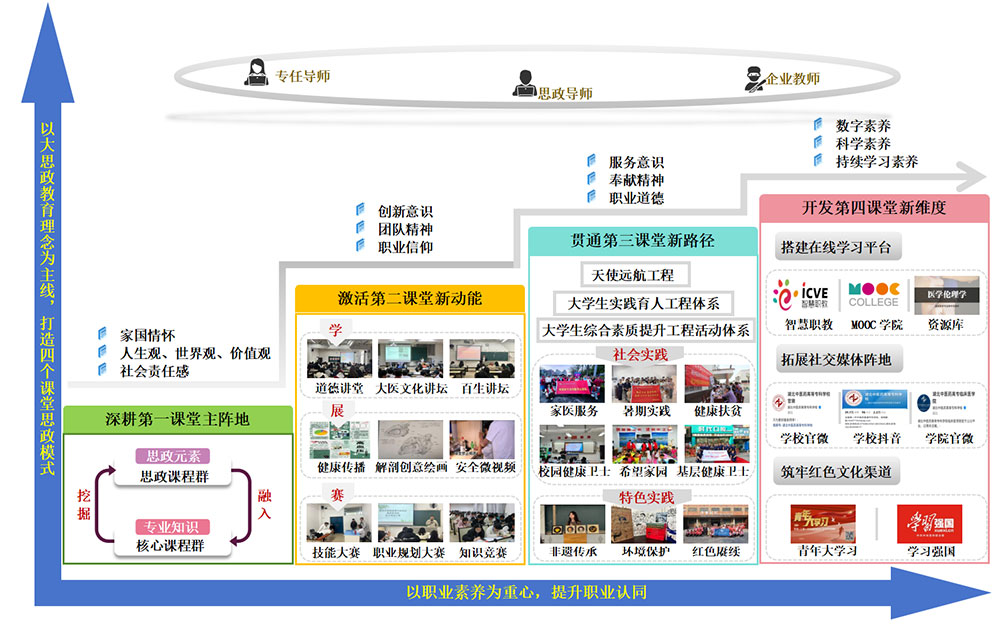Click the 思政导师 person icon
The width and height of the screenshot is (1000, 624).
pyautogui.click(x=524, y=85)
